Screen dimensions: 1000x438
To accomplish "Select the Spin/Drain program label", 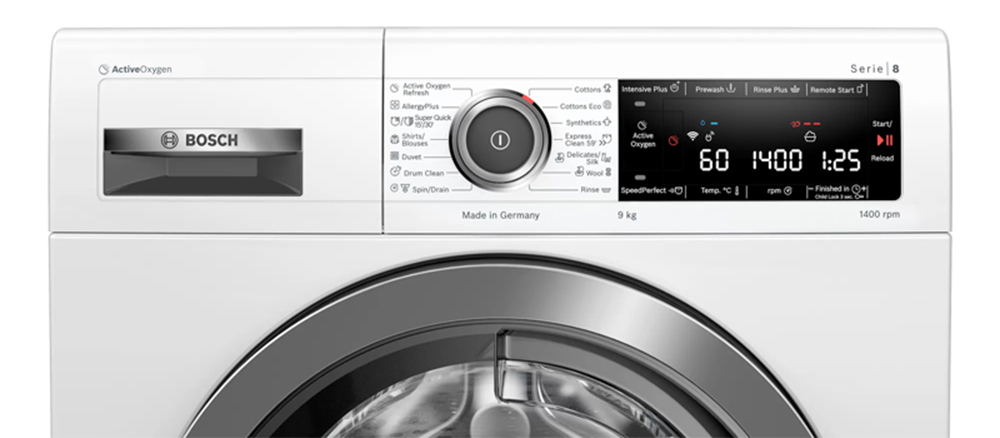I will pyautogui.click(x=430, y=189).
